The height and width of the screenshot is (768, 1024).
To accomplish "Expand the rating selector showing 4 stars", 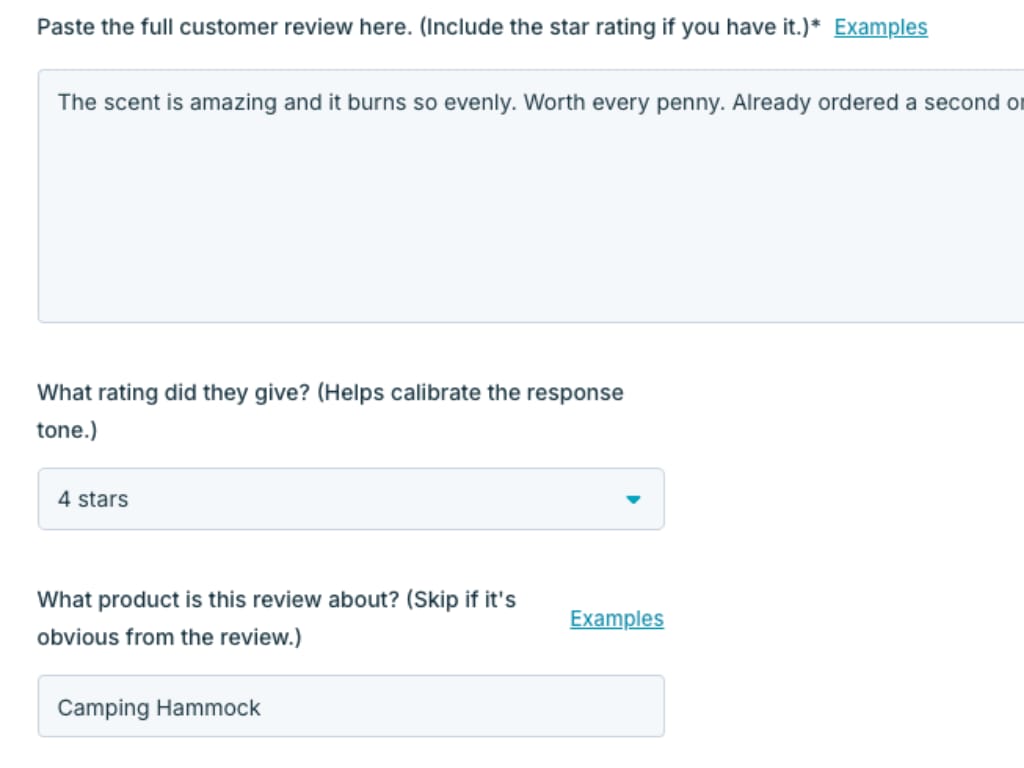I will (350, 499).
